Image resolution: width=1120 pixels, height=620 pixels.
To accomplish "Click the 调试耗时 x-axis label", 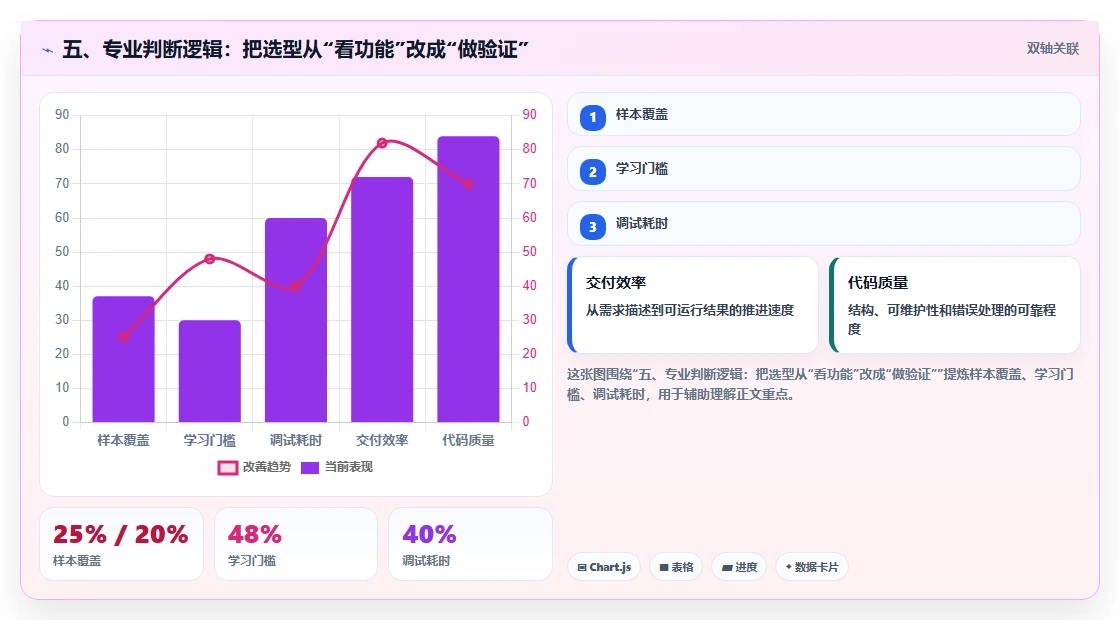I will tap(296, 441).
